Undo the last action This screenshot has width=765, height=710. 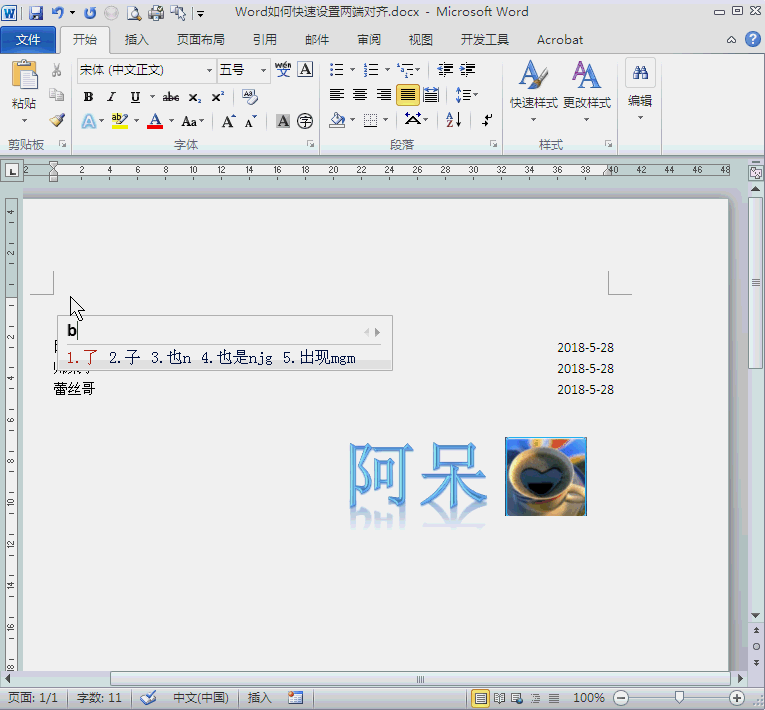tap(58, 13)
